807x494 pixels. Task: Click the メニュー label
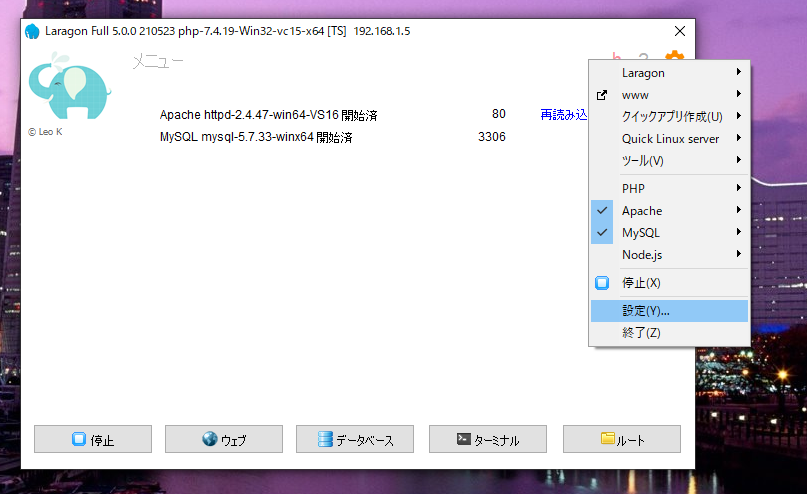pyautogui.click(x=158, y=62)
